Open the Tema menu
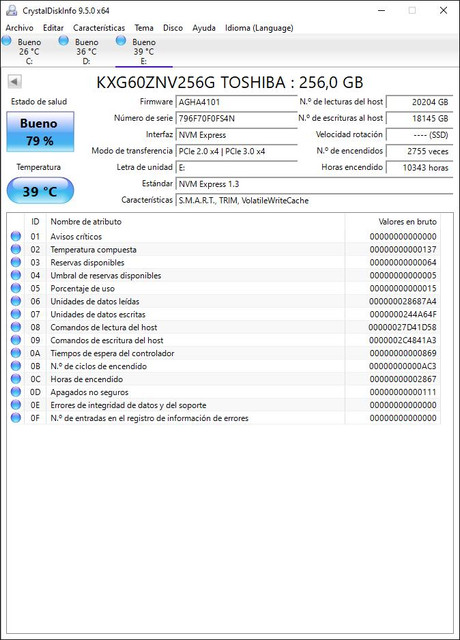460x640 pixels. pos(144,28)
